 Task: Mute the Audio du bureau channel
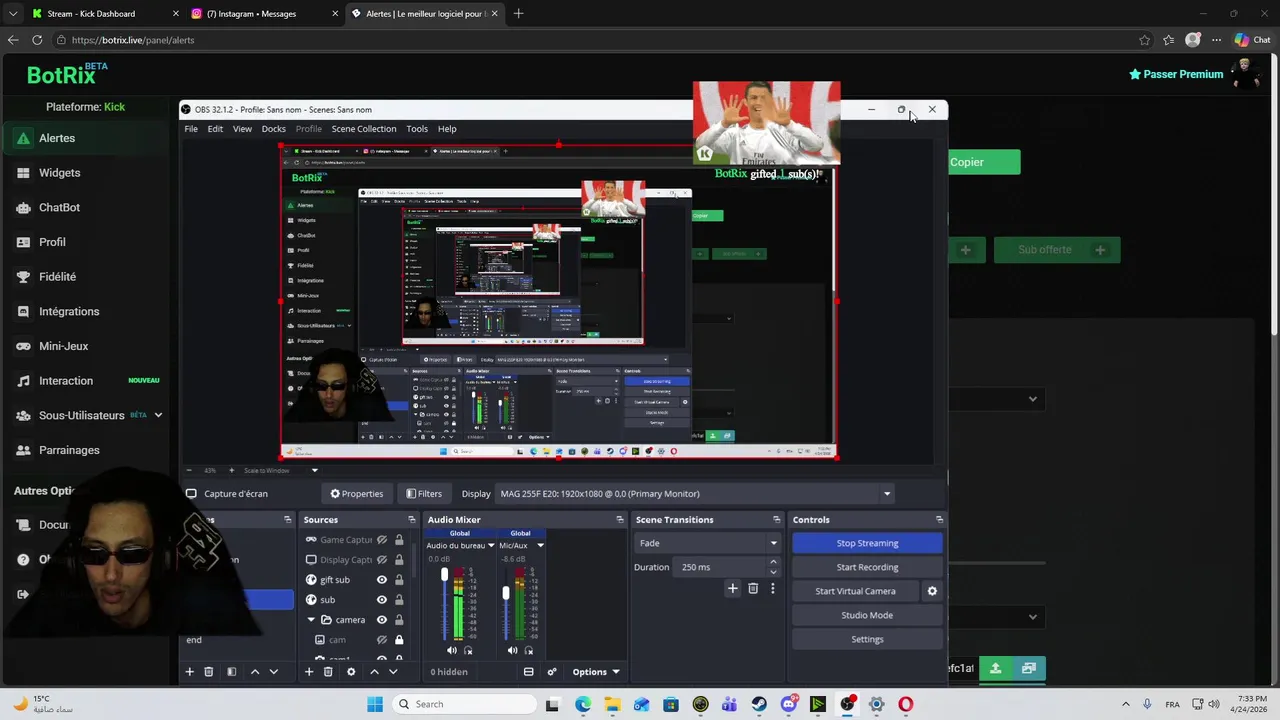452,651
